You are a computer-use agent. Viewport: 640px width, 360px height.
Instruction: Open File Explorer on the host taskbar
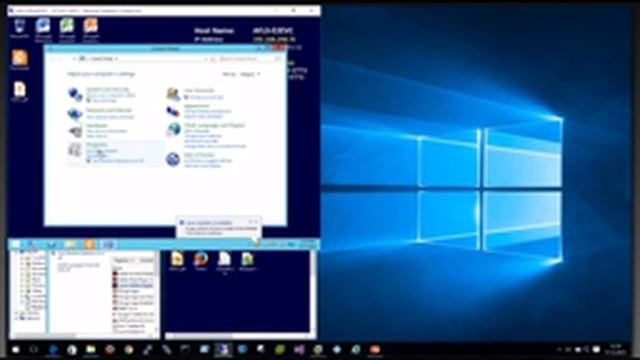click(x=91, y=349)
